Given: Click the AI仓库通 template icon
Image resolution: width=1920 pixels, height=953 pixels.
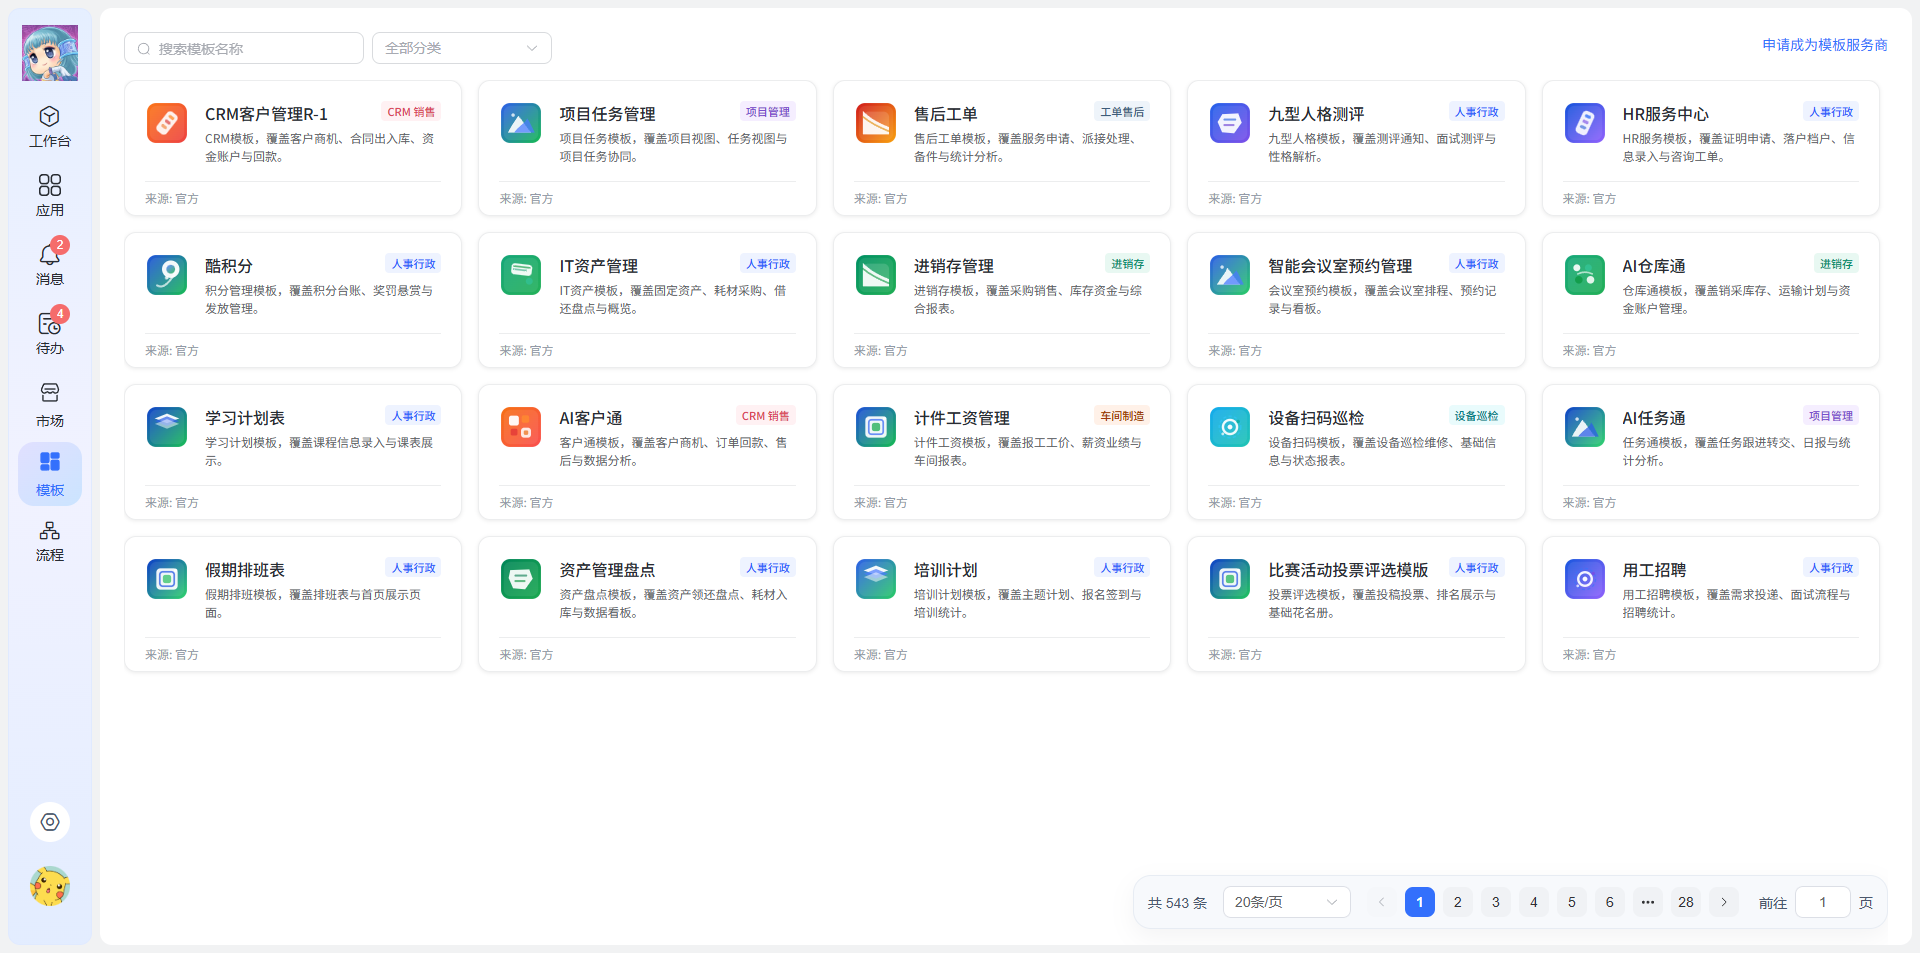Looking at the screenshot, I should click(x=1585, y=275).
